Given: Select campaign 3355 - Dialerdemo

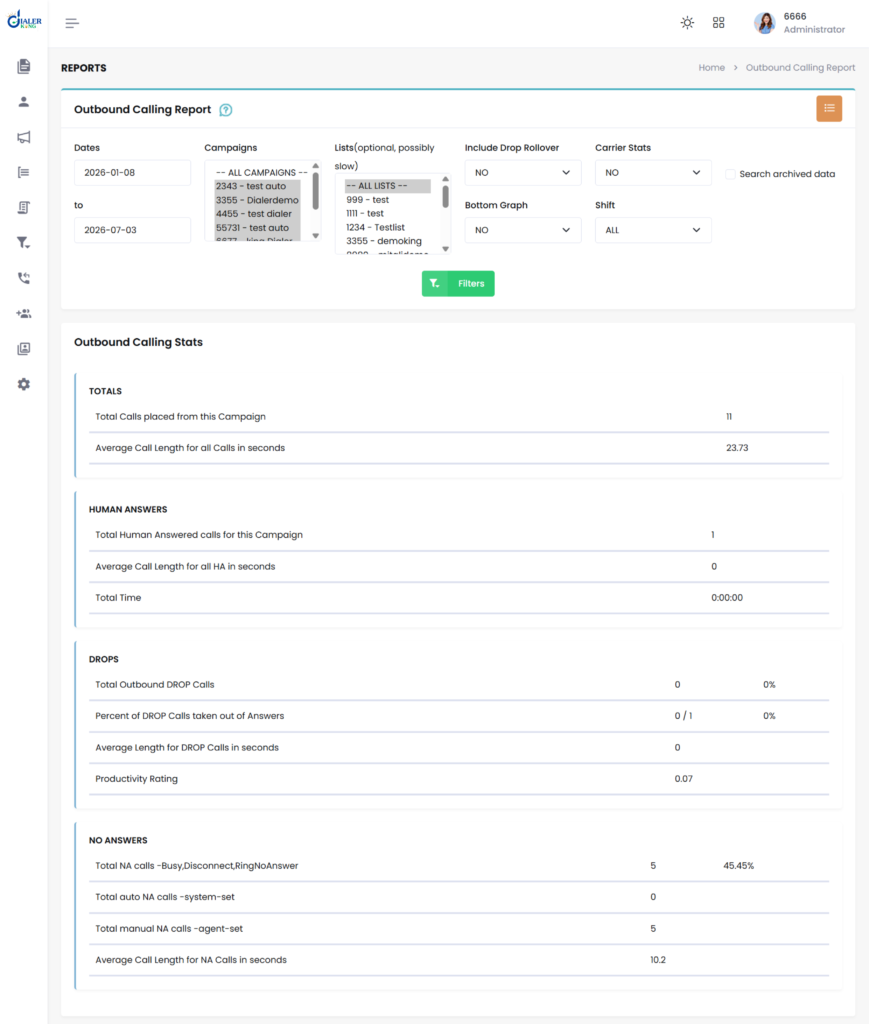Looking at the screenshot, I should tap(257, 200).
